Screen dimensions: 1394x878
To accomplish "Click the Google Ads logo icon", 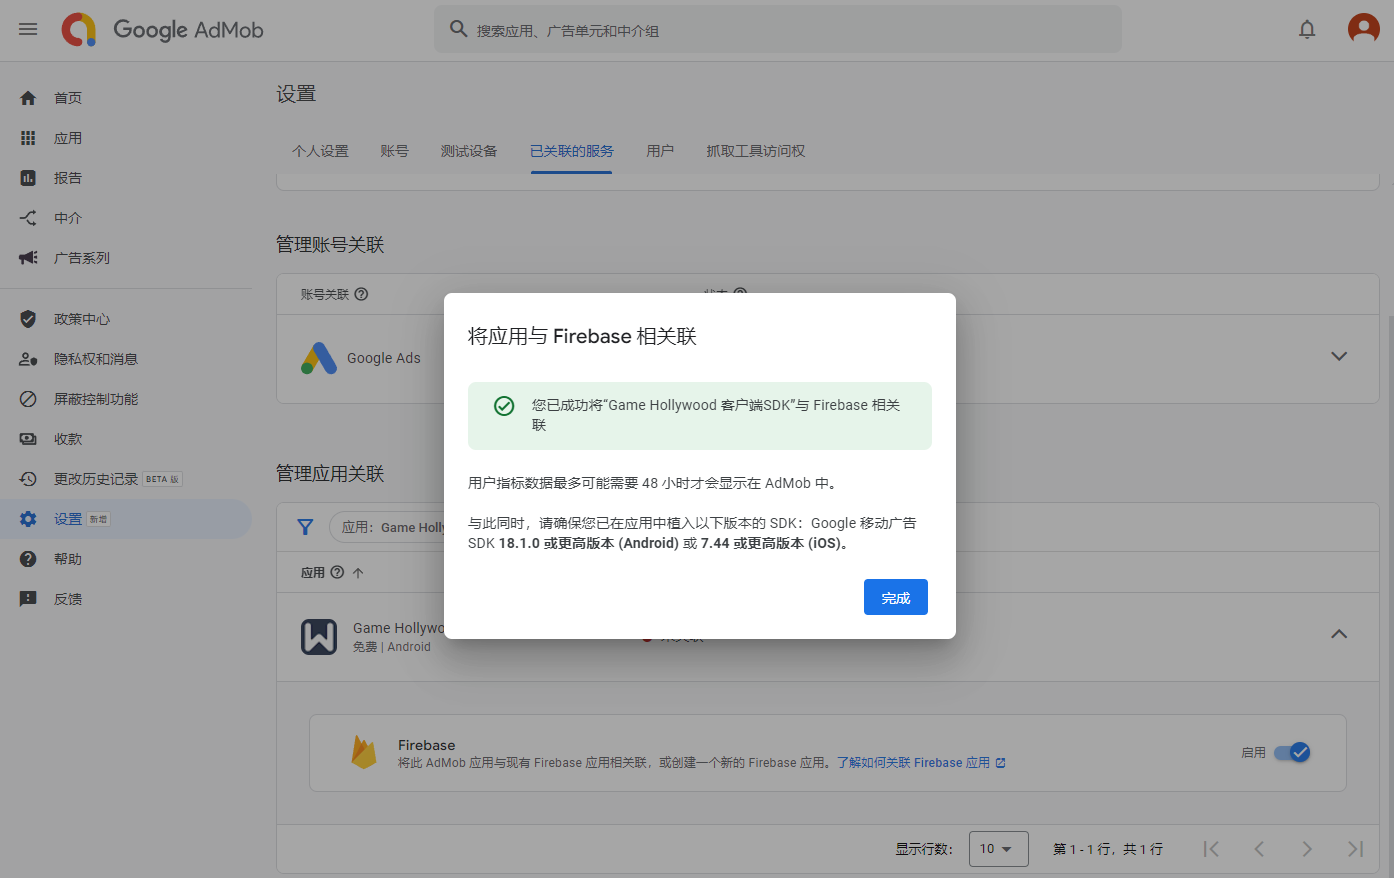I will click(x=319, y=358).
